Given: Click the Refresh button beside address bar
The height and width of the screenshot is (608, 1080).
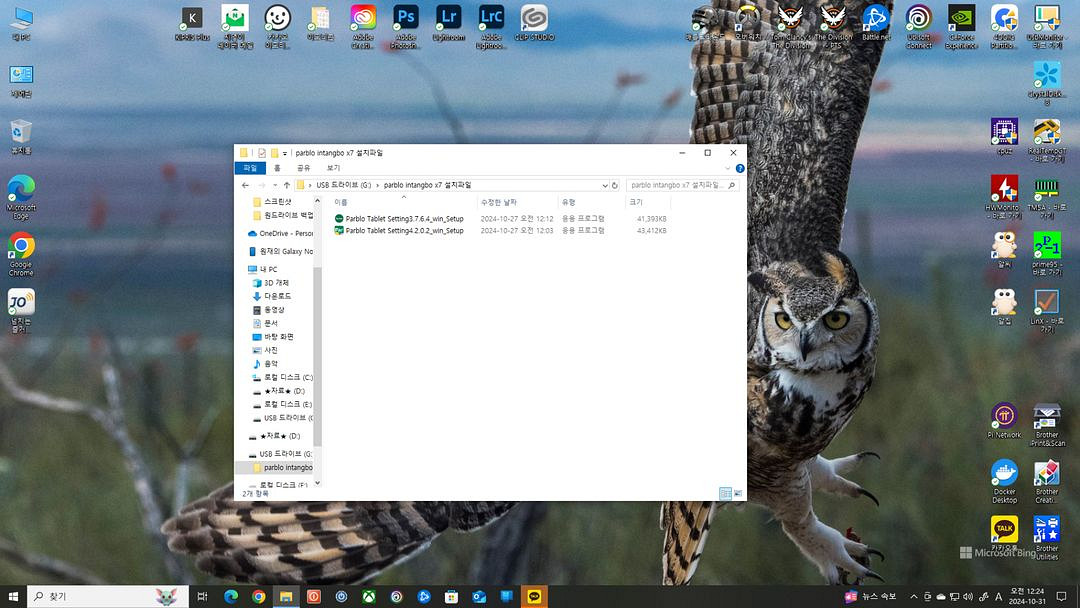Looking at the screenshot, I should coord(614,185).
